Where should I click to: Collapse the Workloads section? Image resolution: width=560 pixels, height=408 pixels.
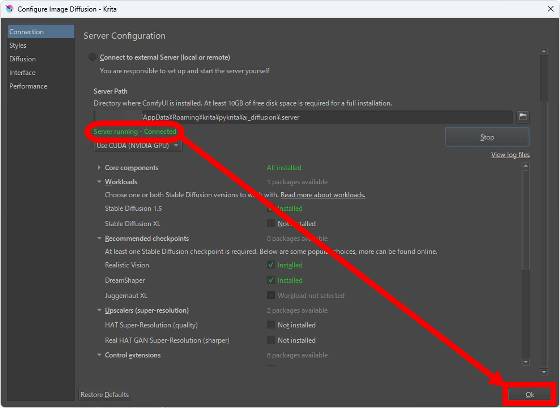tap(99, 181)
